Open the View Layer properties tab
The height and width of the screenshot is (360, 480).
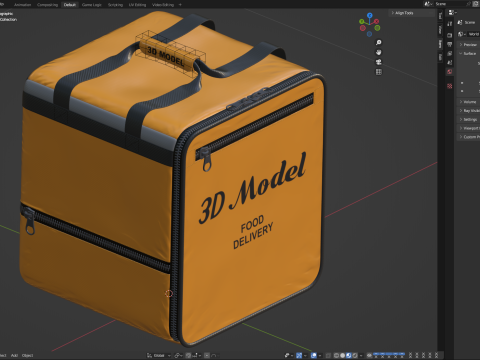[x=450, y=53]
